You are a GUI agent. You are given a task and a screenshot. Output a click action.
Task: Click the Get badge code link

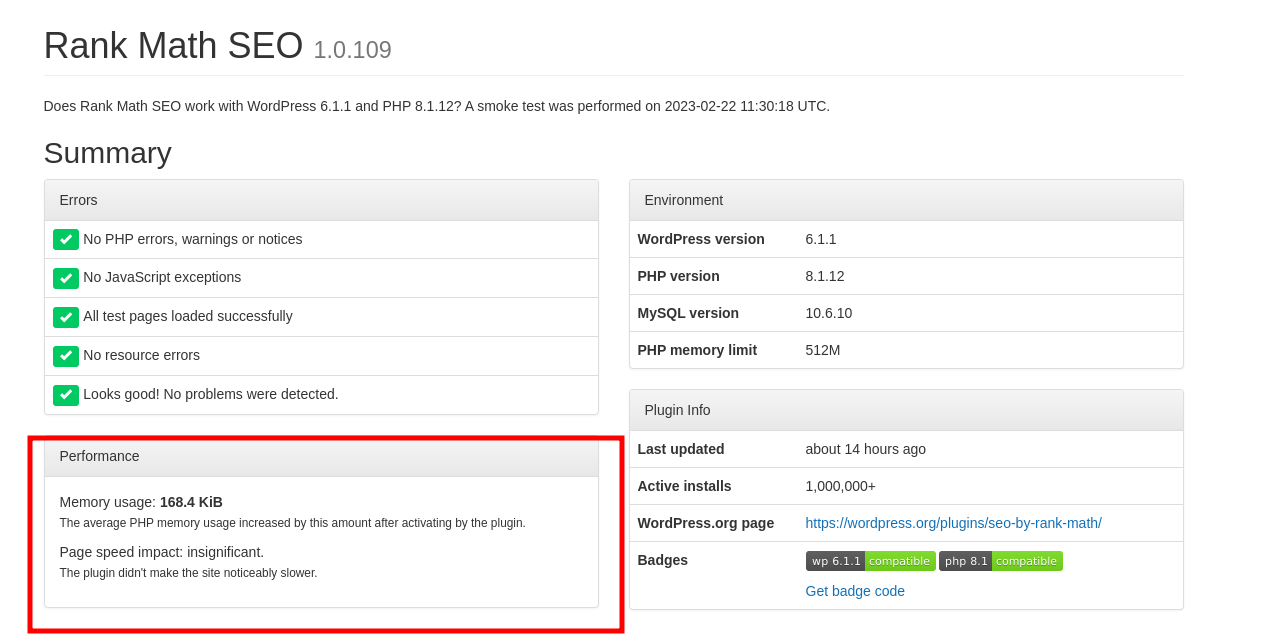coord(855,591)
